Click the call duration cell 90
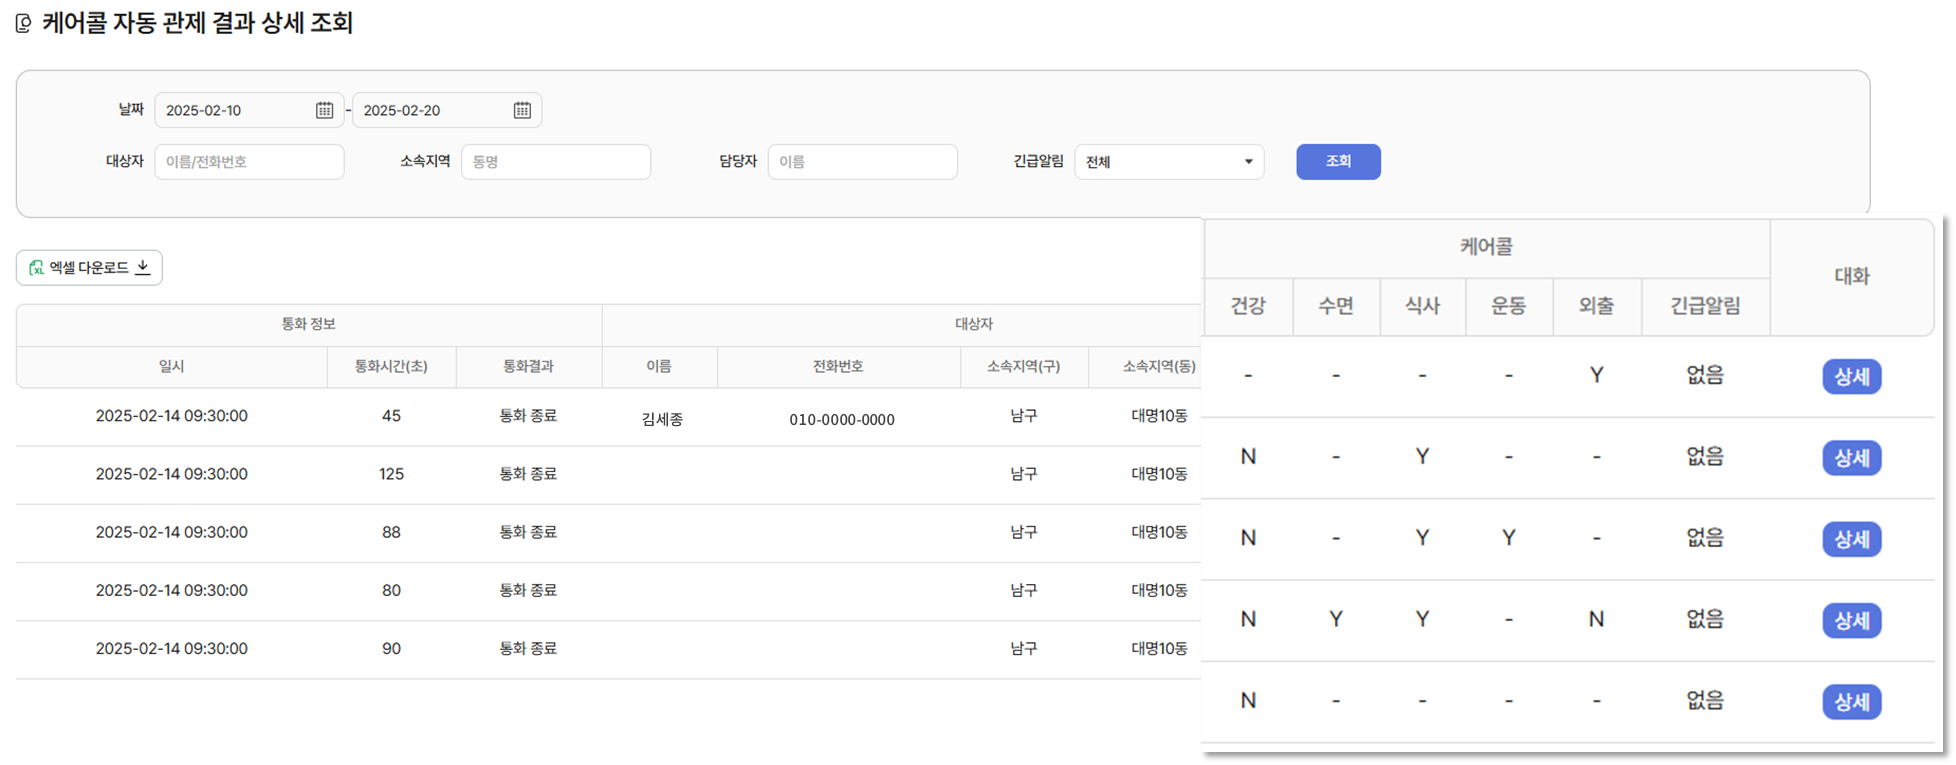This screenshot has width=1956, height=765. (x=391, y=648)
